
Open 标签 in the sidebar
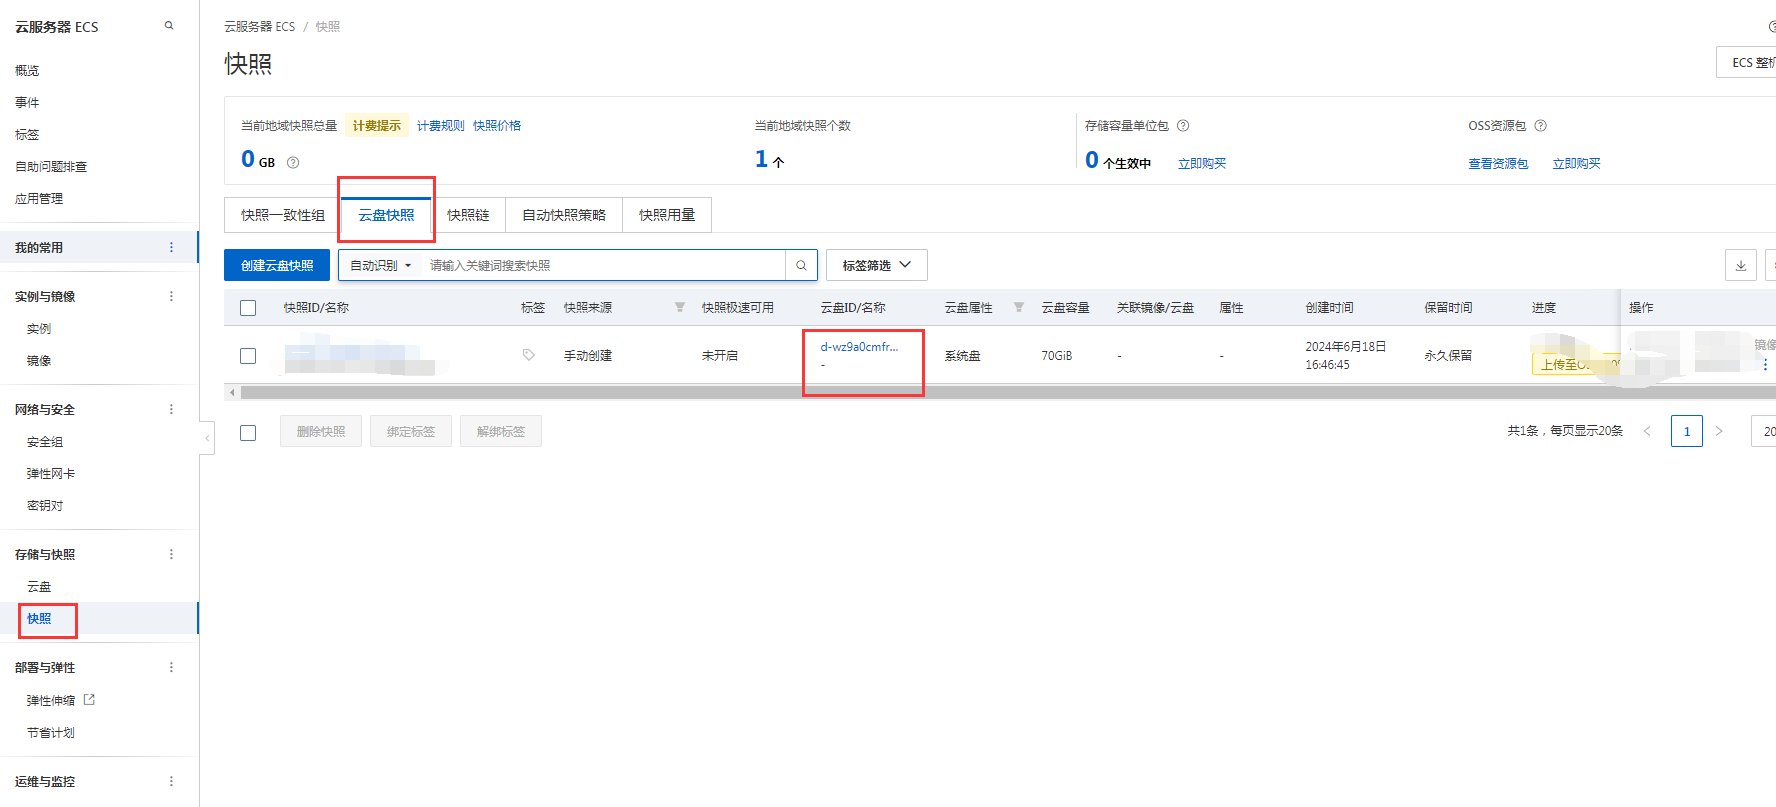click(x=27, y=134)
